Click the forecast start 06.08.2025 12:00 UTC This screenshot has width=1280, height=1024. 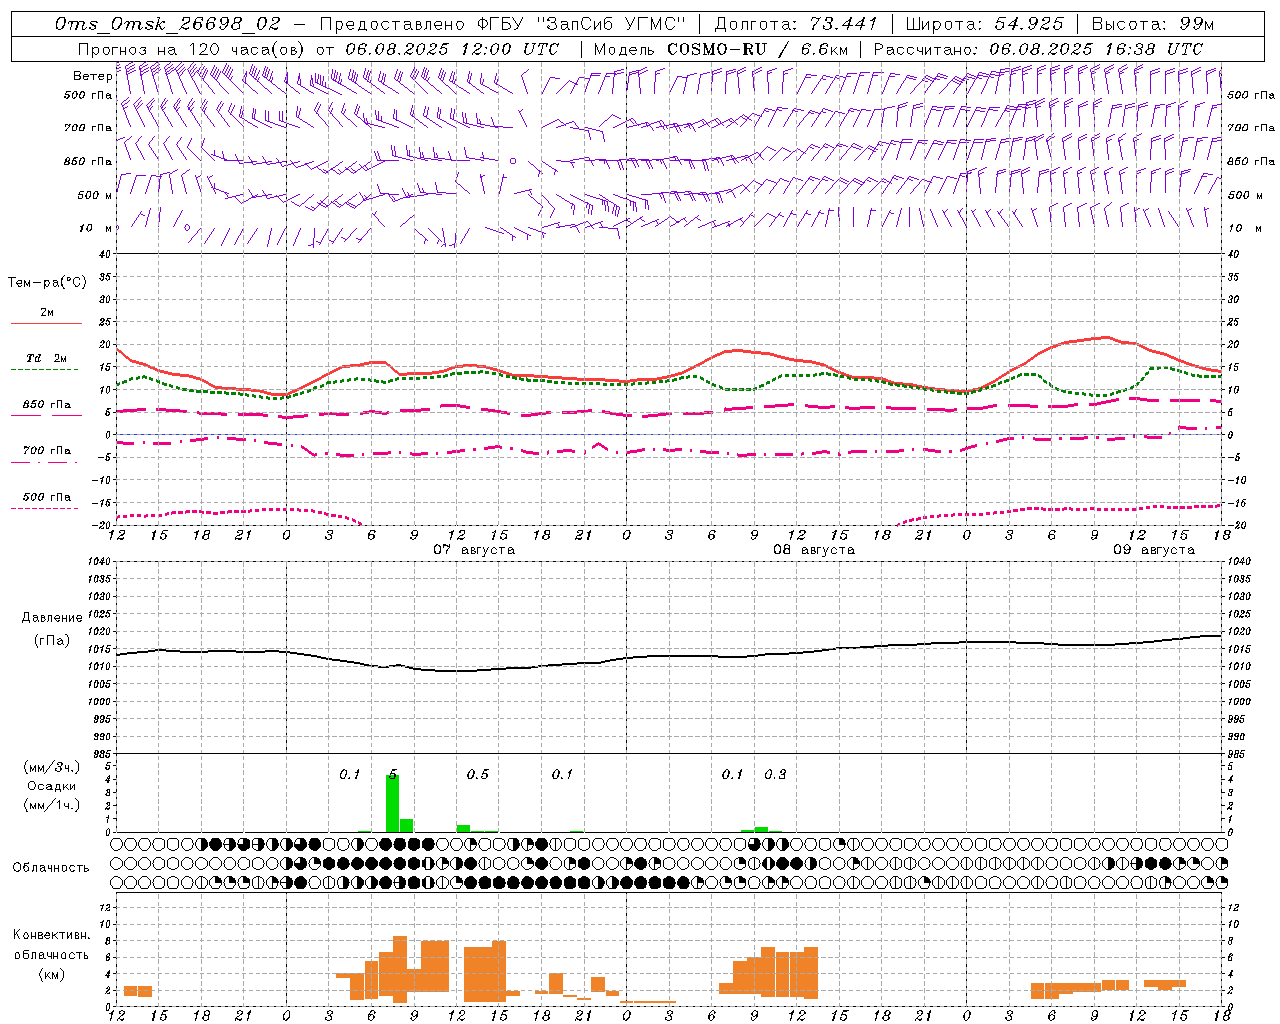coord(452,49)
